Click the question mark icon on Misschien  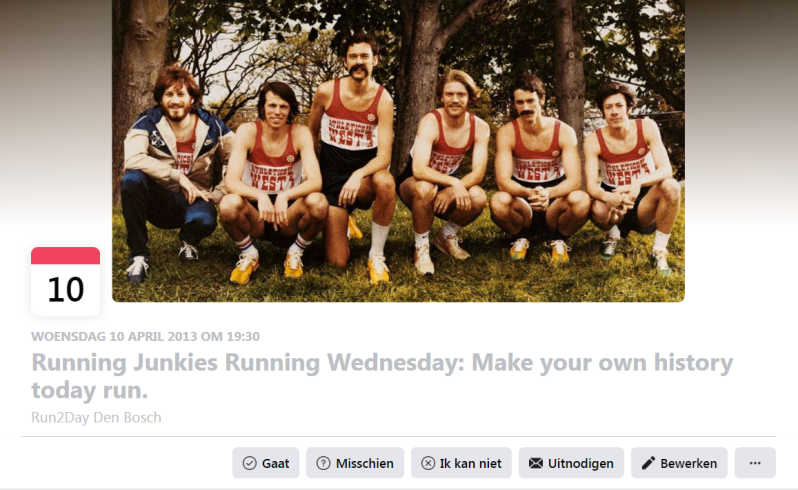click(x=323, y=463)
